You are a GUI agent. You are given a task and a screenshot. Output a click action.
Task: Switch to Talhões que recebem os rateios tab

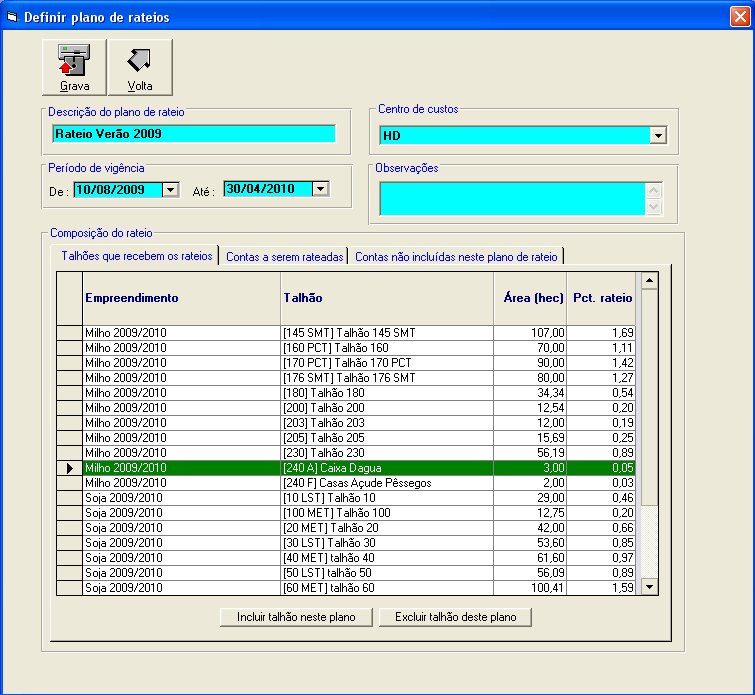tap(137, 256)
